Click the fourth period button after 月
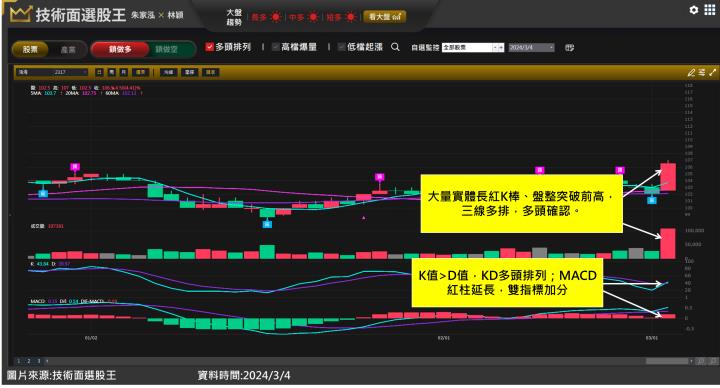Screen dimensions: 720x388 coord(141,72)
